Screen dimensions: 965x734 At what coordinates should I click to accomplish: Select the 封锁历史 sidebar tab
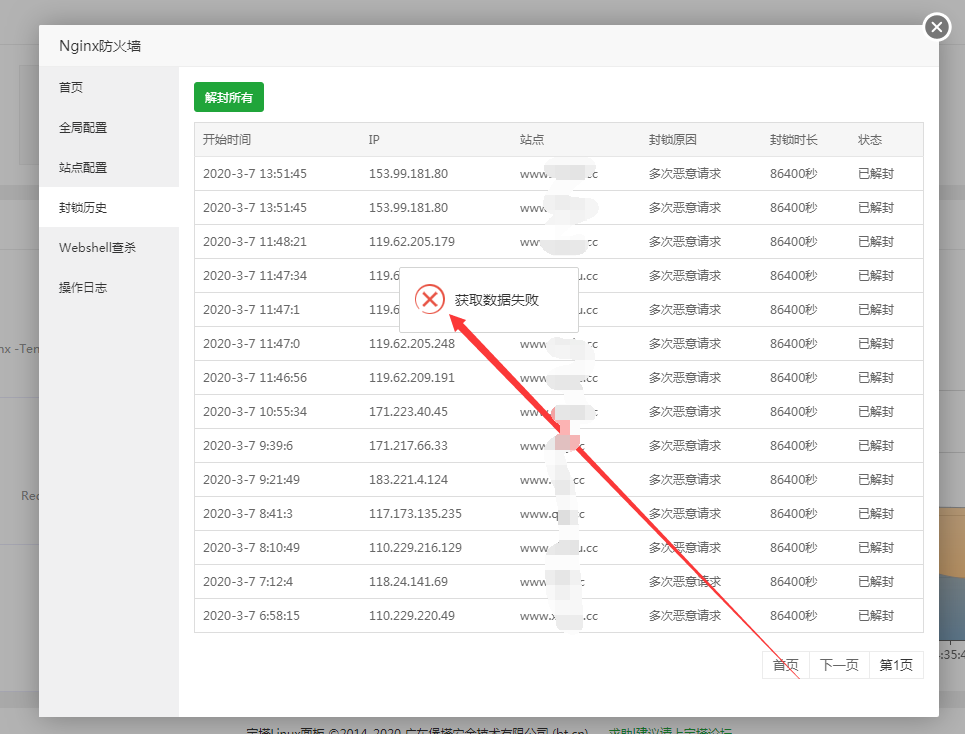tap(83, 208)
